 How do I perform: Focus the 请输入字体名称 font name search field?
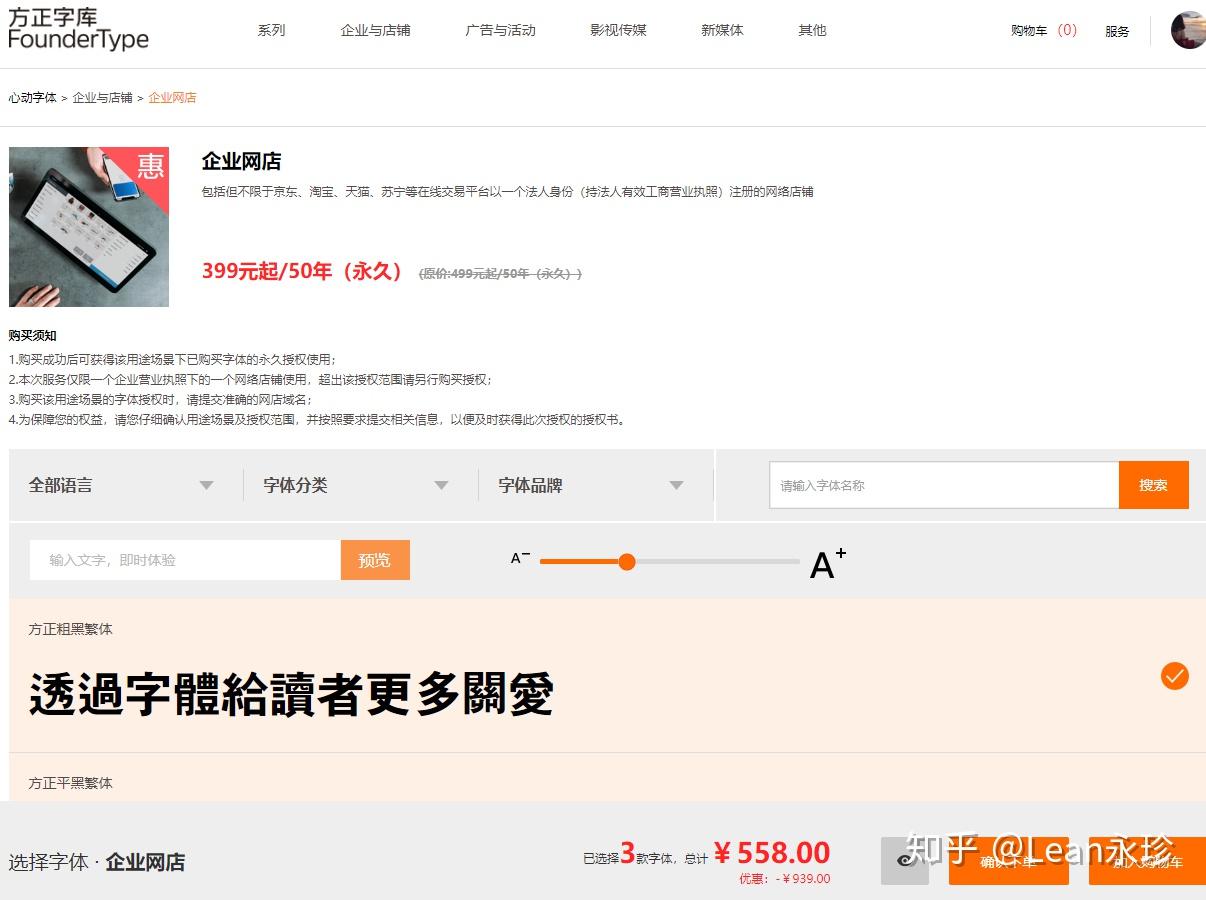(x=944, y=485)
